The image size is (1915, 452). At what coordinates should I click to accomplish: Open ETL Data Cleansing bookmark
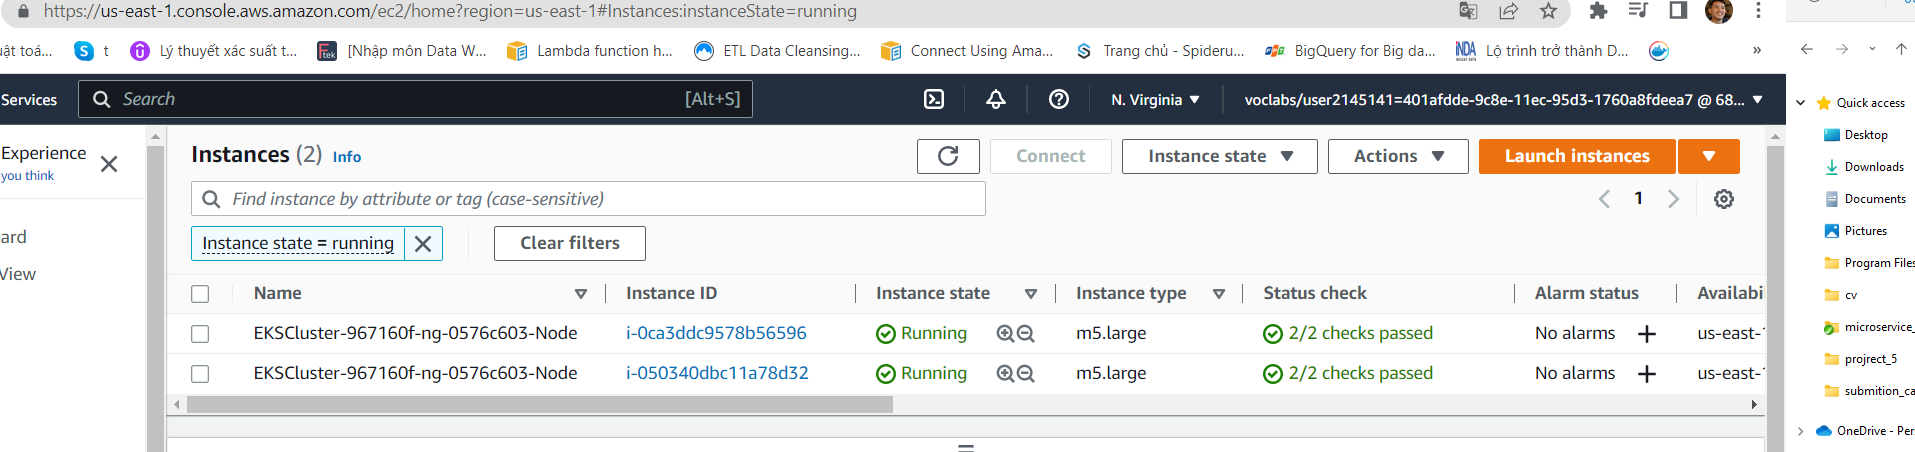coord(777,50)
